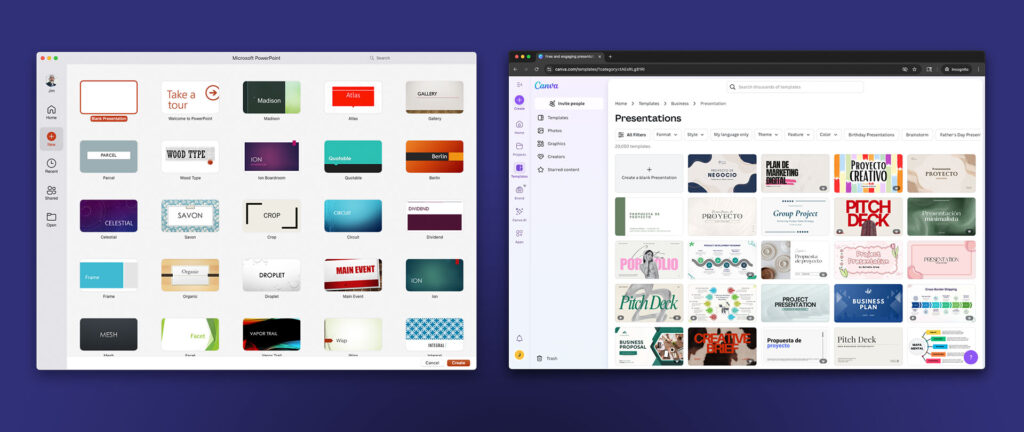Open the Format filter dropdown

tap(667, 134)
